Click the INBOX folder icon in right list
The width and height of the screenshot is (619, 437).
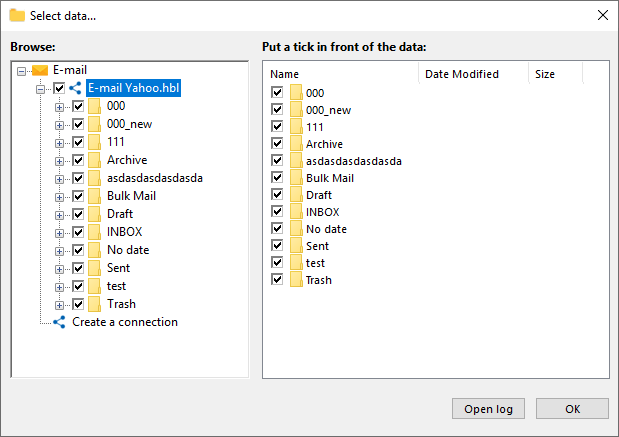click(296, 212)
